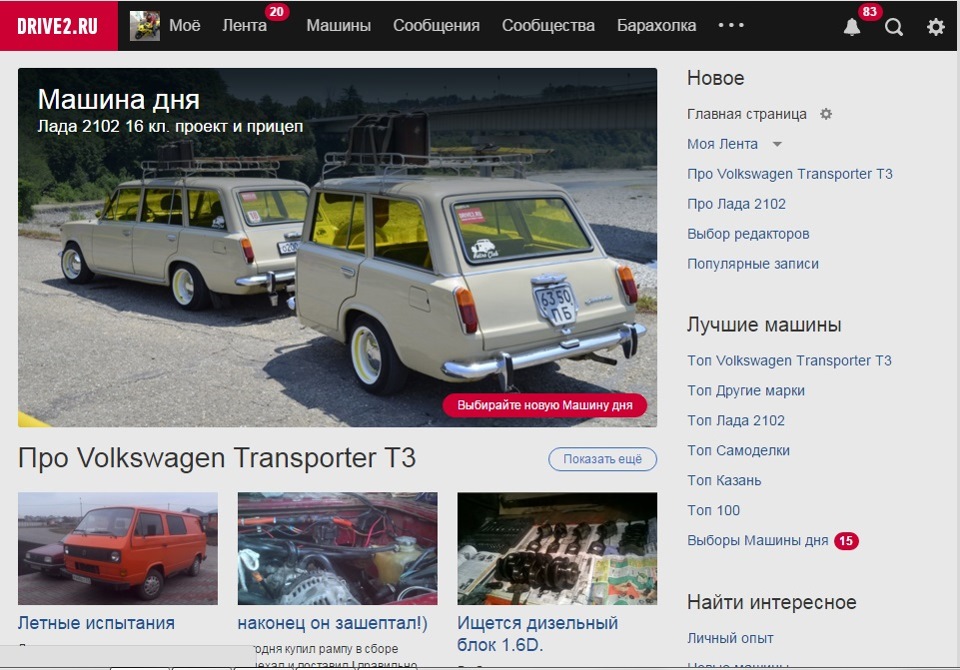Screen dimensions: 960x670
Task: Open the Топ 100 link
Action: pyautogui.click(x=713, y=511)
